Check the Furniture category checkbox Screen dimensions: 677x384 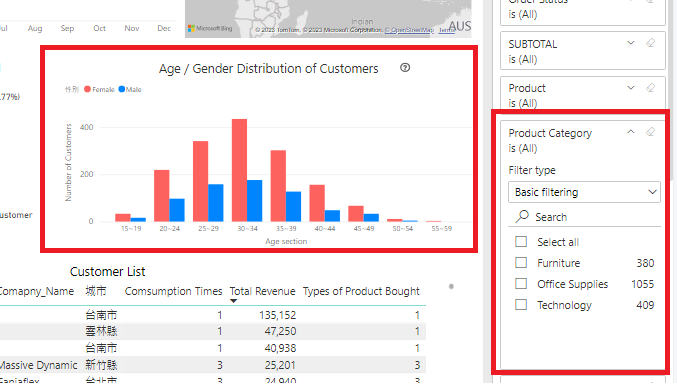tap(521, 263)
